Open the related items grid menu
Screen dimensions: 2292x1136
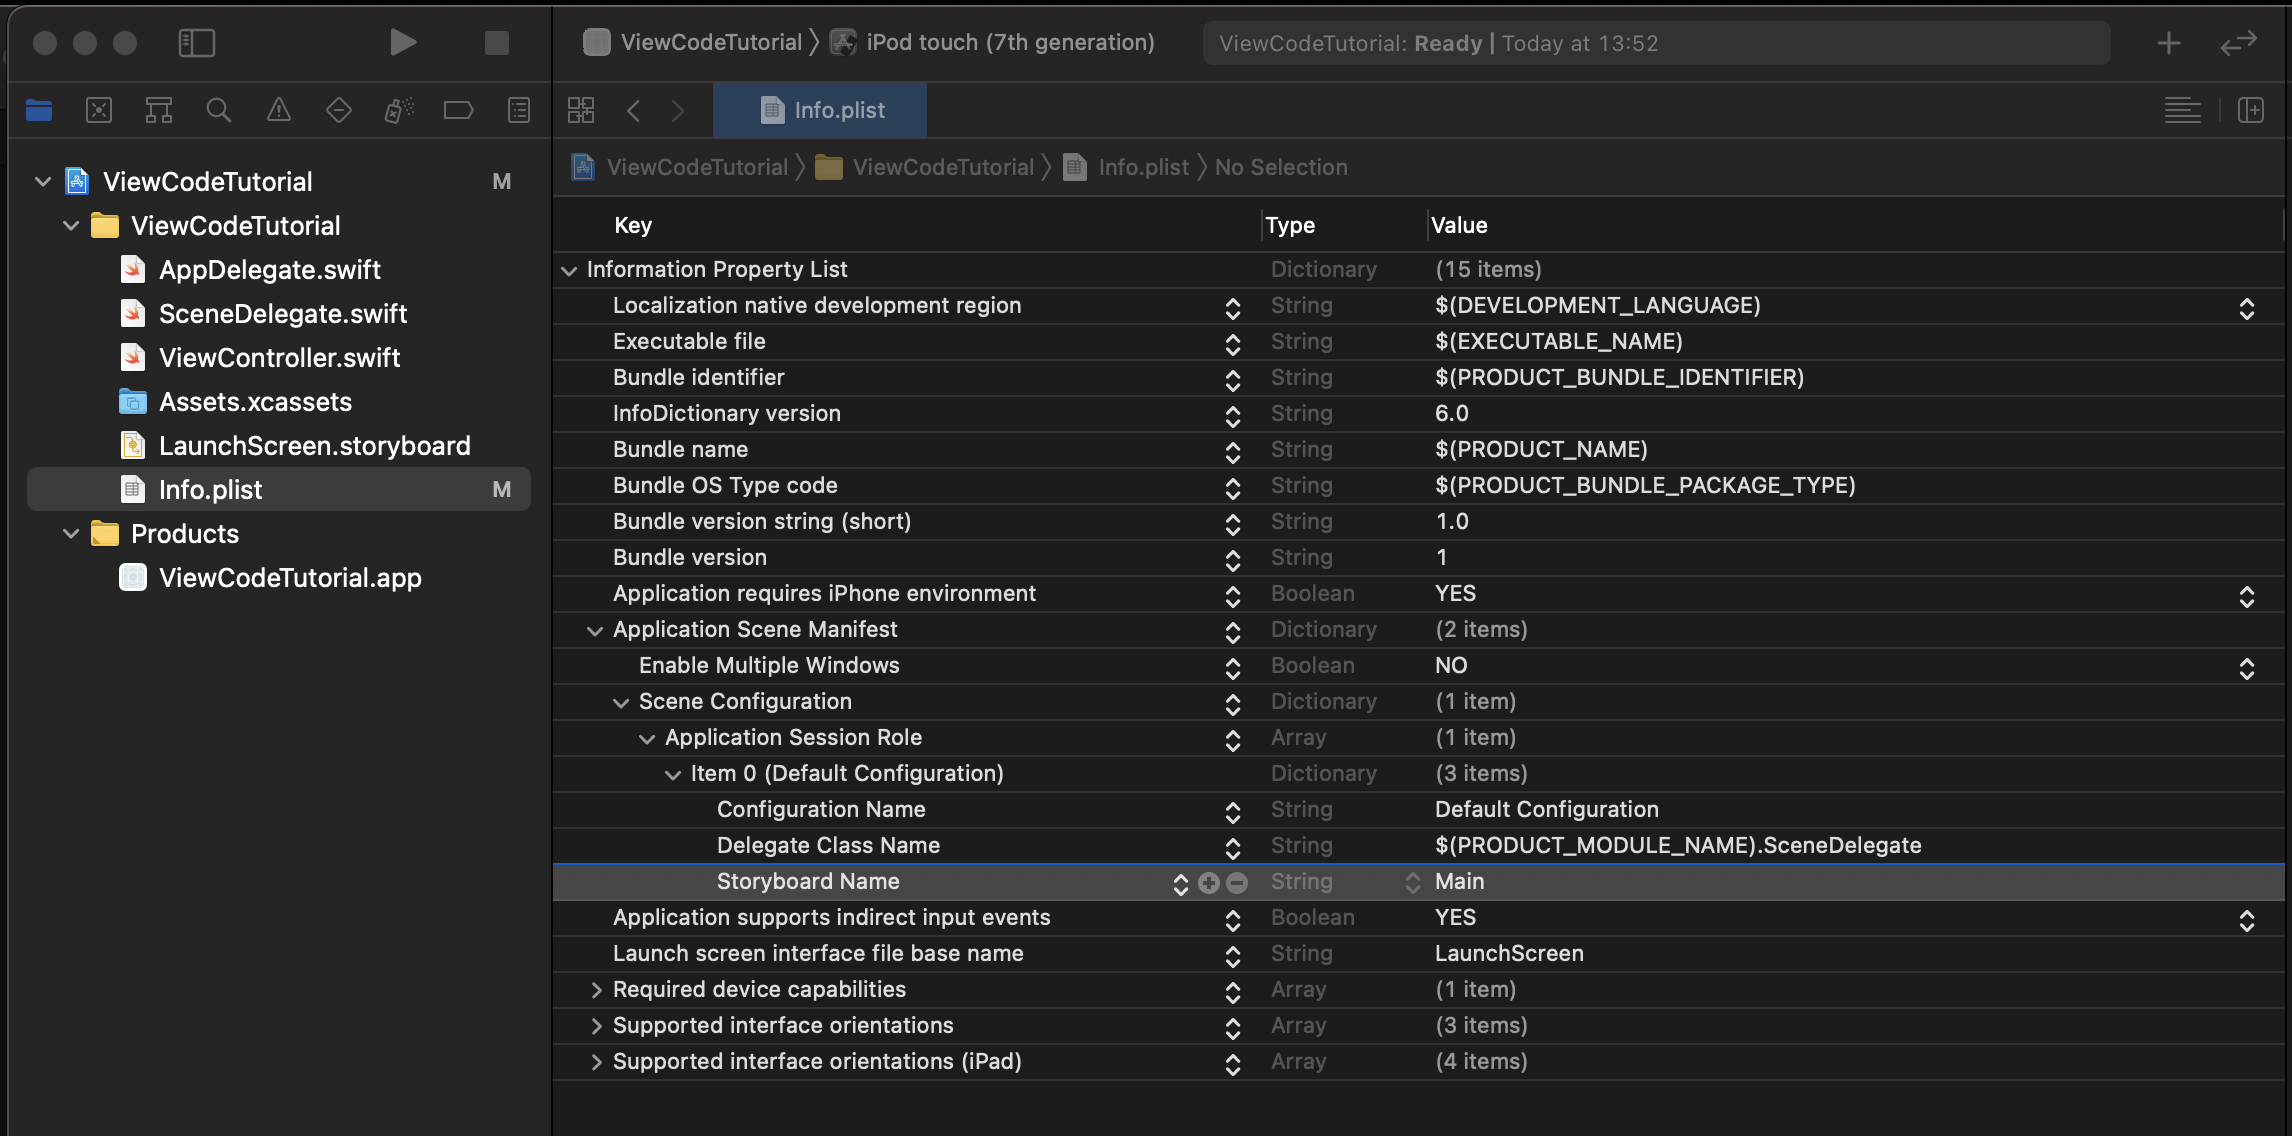tap(581, 110)
